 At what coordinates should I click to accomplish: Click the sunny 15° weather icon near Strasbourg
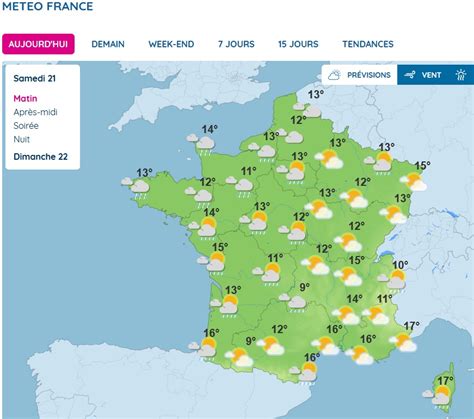click(x=414, y=181)
